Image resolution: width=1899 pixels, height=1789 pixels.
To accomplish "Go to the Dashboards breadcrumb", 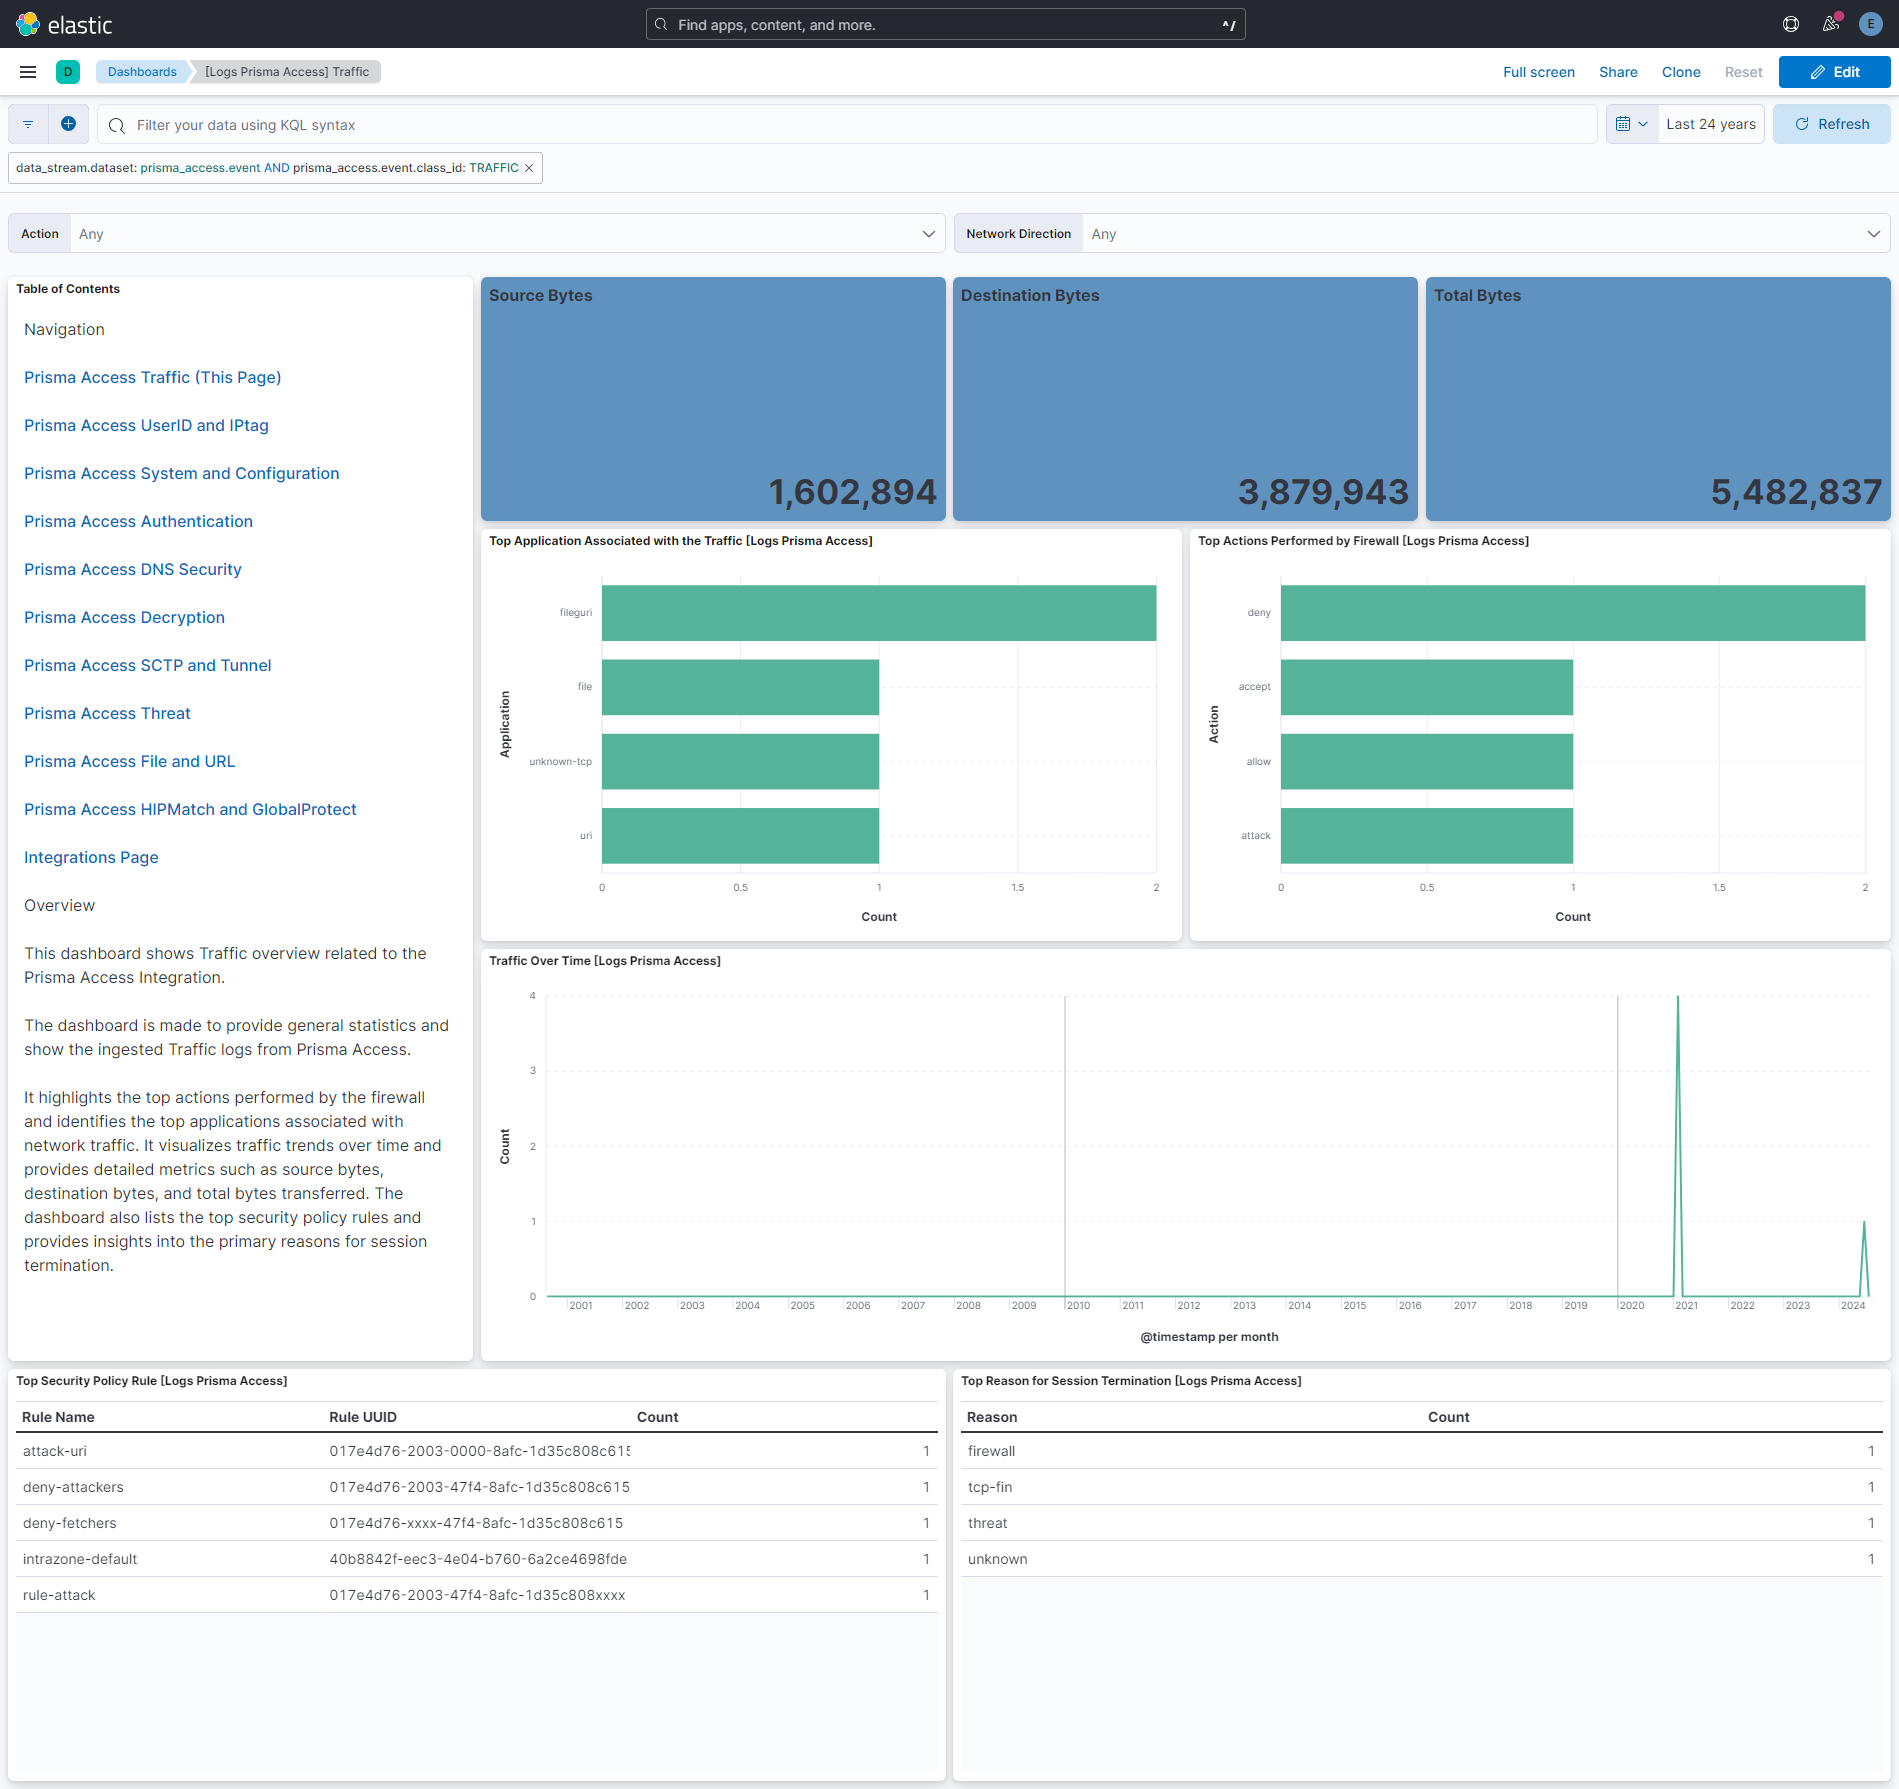I will pyautogui.click(x=142, y=71).
